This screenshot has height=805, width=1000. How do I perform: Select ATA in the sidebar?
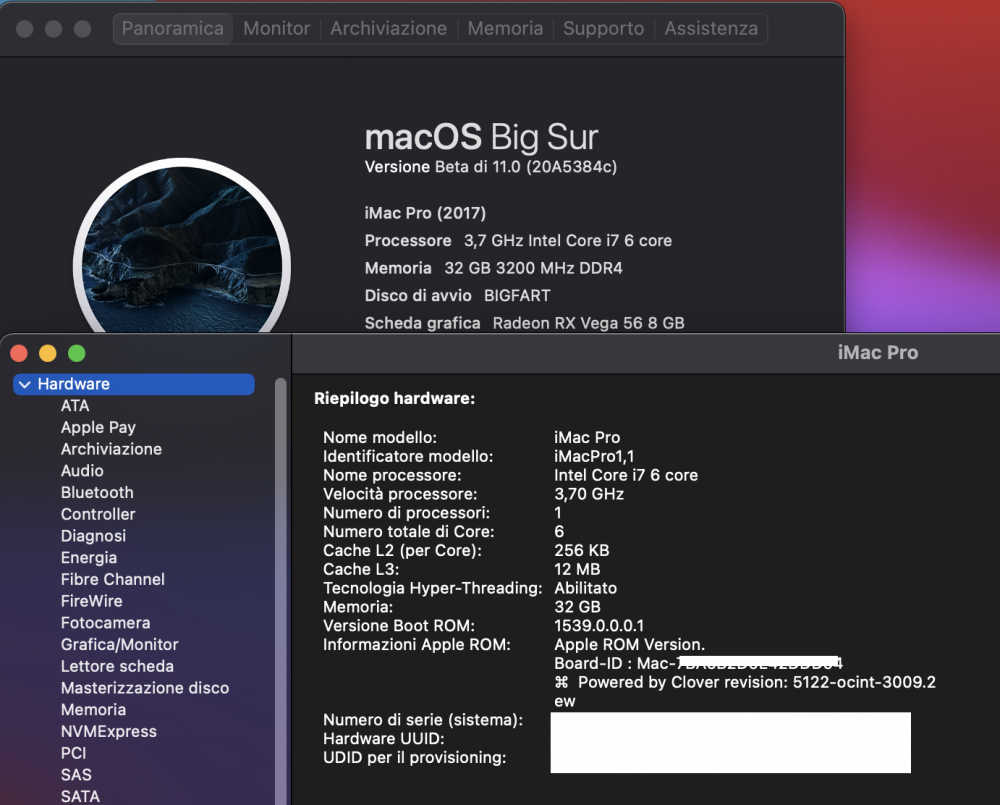[75, 406]
